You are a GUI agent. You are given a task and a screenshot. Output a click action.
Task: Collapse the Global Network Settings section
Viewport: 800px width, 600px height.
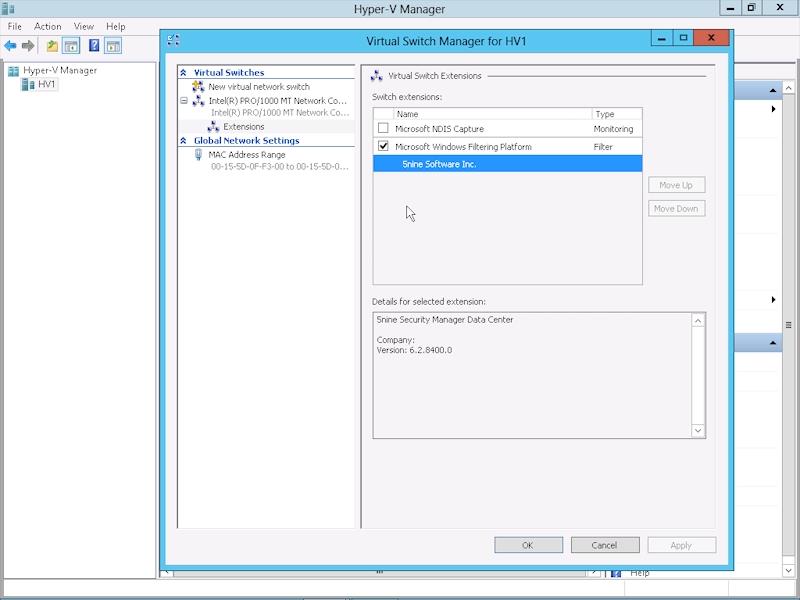coord(184,141)
